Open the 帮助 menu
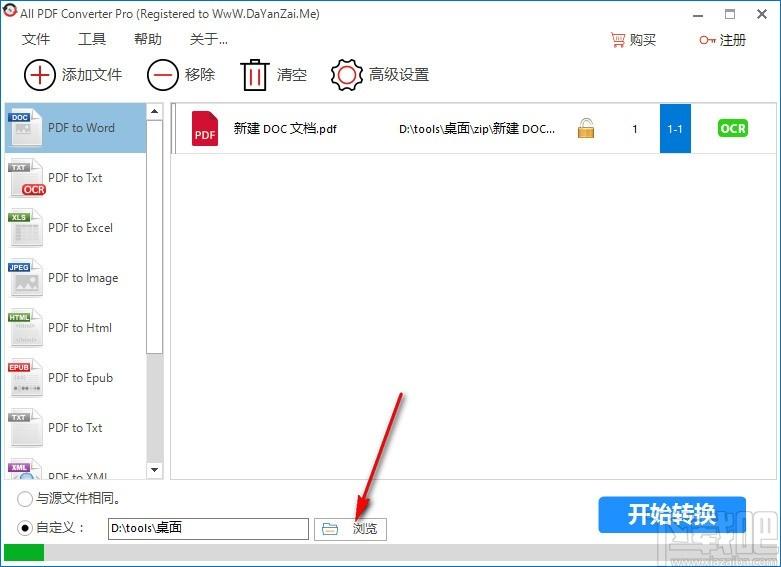This screenshot has width=781, height=567. (148, 39)
